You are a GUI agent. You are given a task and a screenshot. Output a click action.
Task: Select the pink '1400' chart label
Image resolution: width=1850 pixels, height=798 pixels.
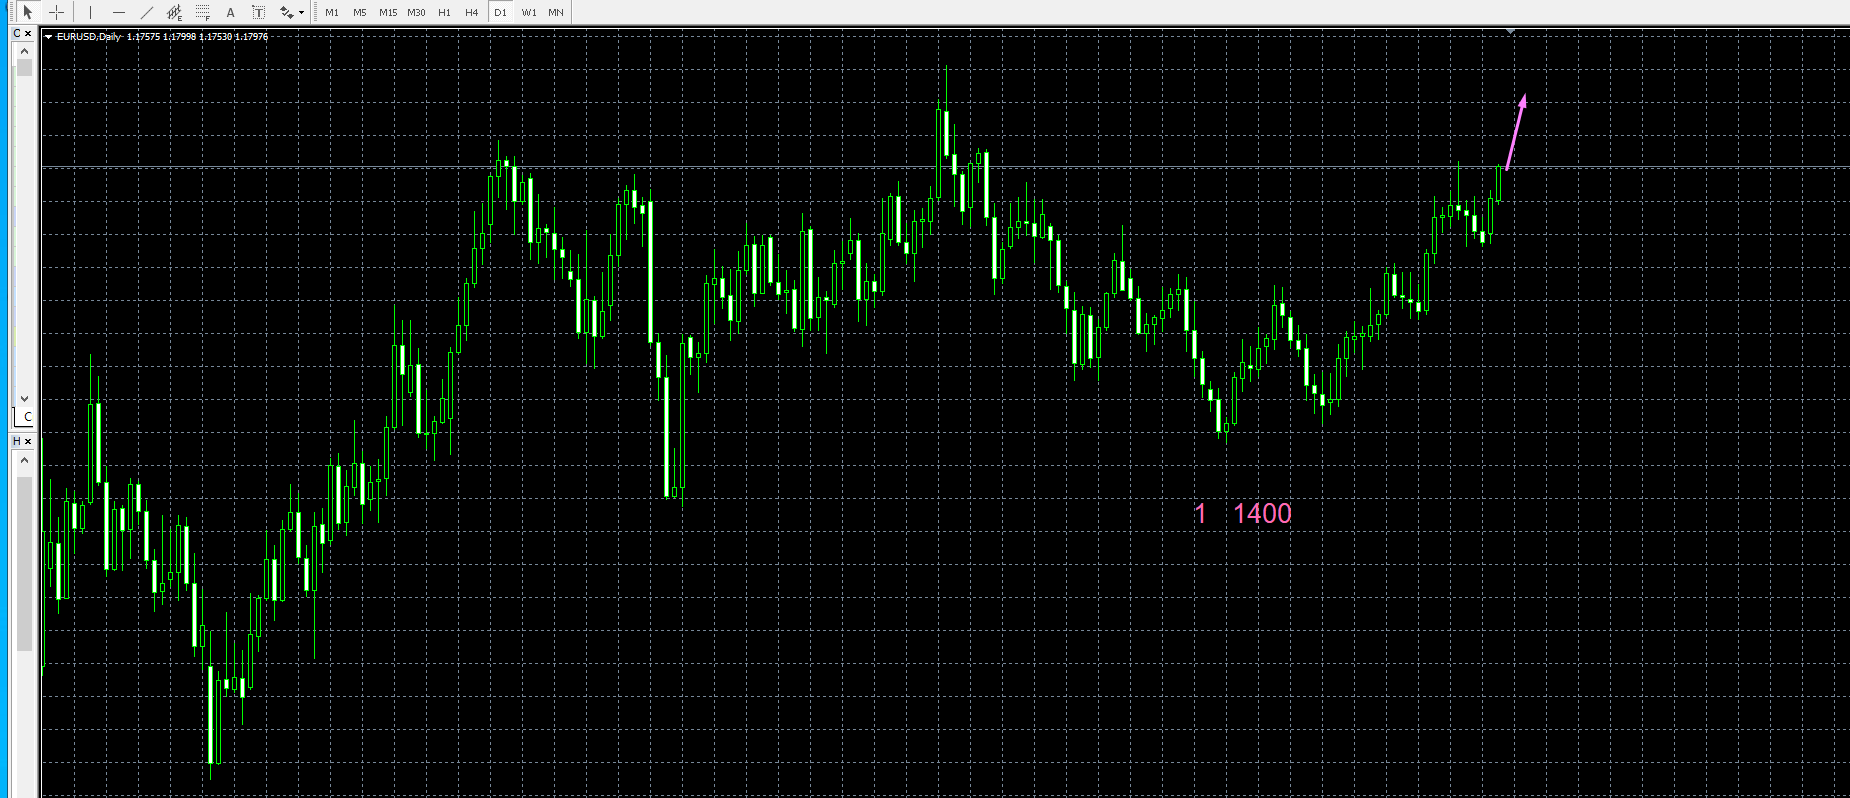point(1262,514)
